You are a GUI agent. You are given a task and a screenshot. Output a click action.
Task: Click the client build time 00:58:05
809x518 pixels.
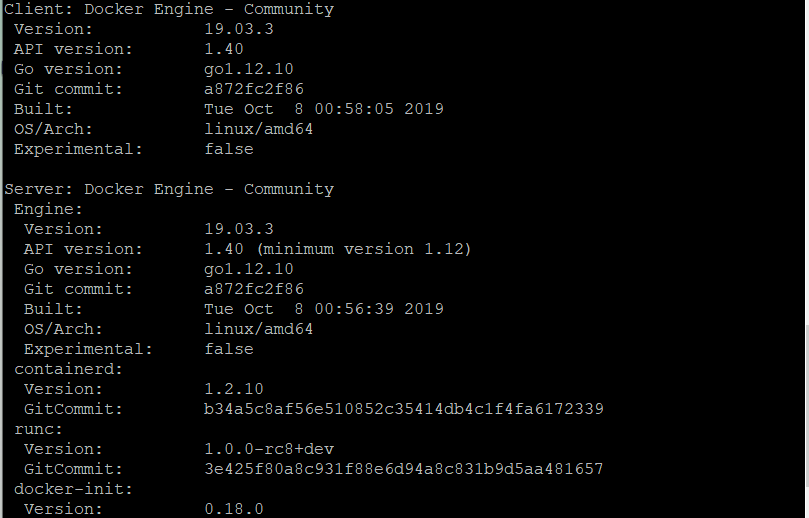(354, 109)
